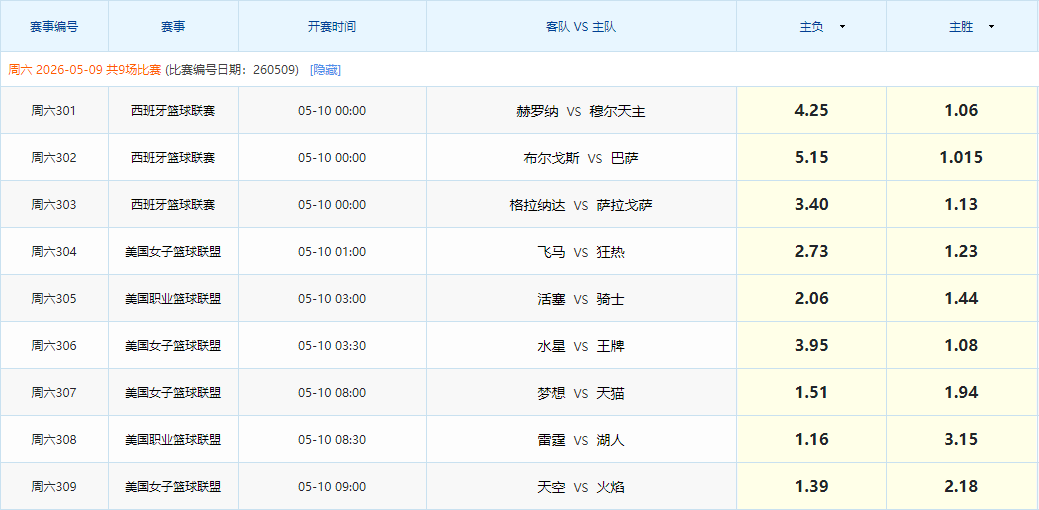Click match number 周六305
Screen dimensions: 1039x510
pos(54,299)
